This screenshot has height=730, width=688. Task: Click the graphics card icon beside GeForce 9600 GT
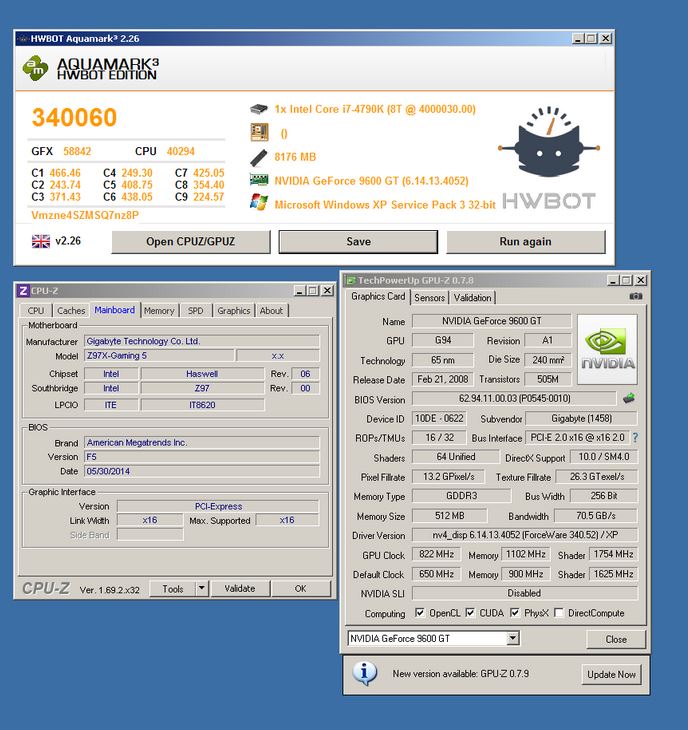coord(259,180)
